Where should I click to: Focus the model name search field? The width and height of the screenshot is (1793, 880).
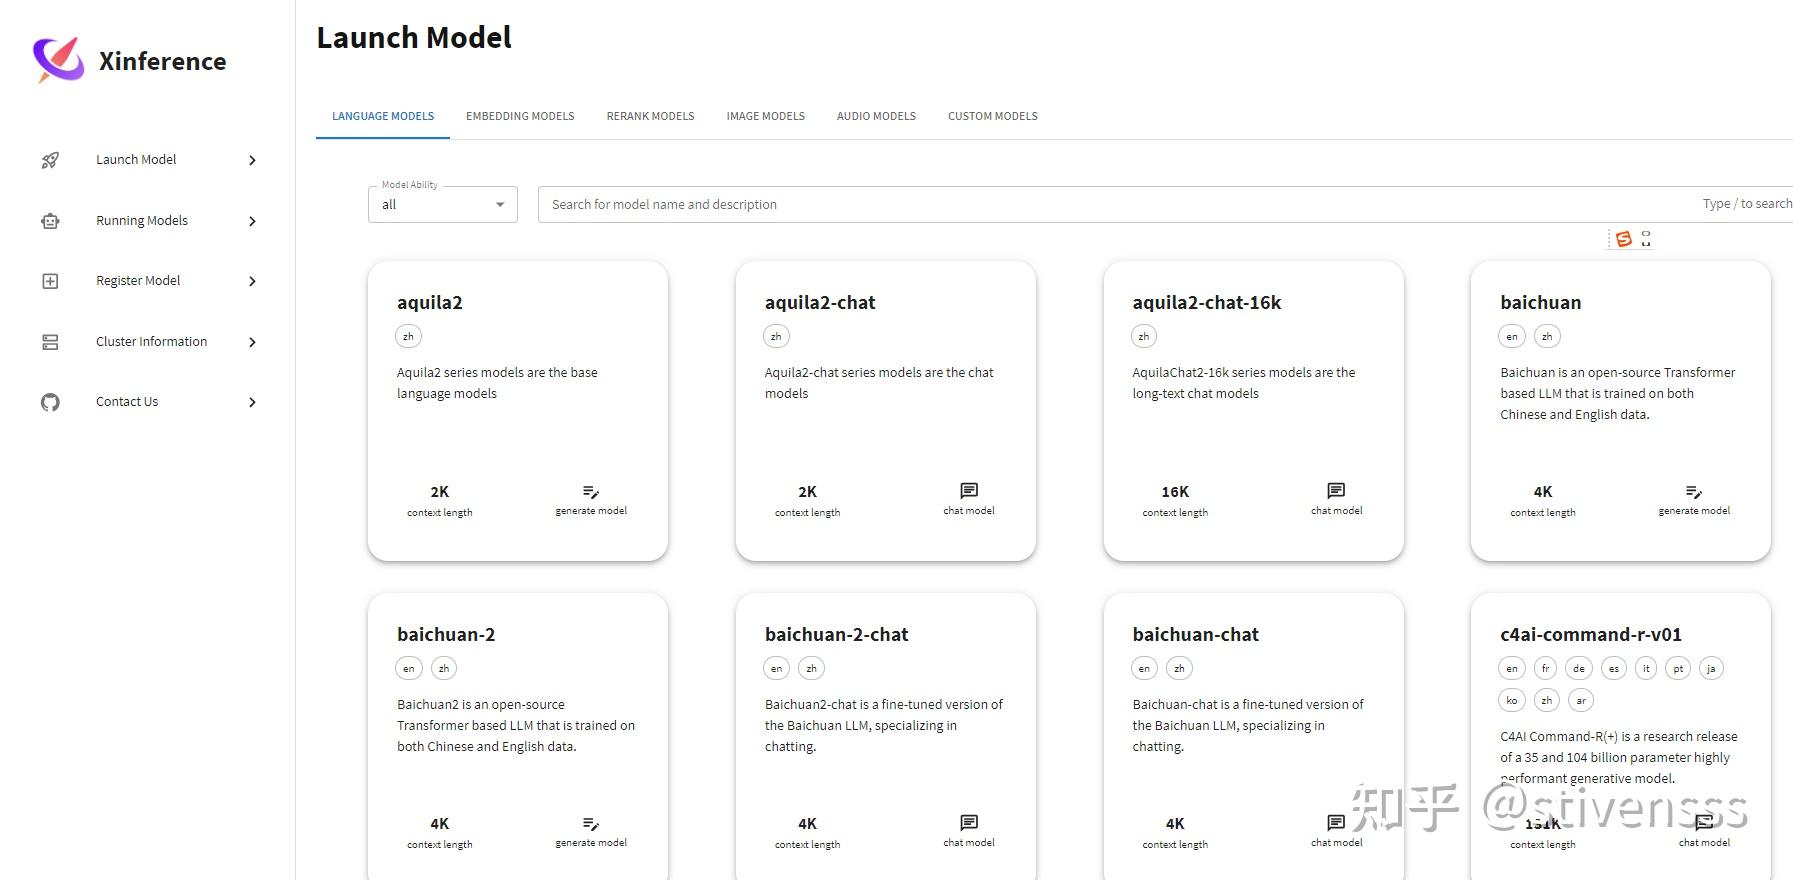point(1100,204)
